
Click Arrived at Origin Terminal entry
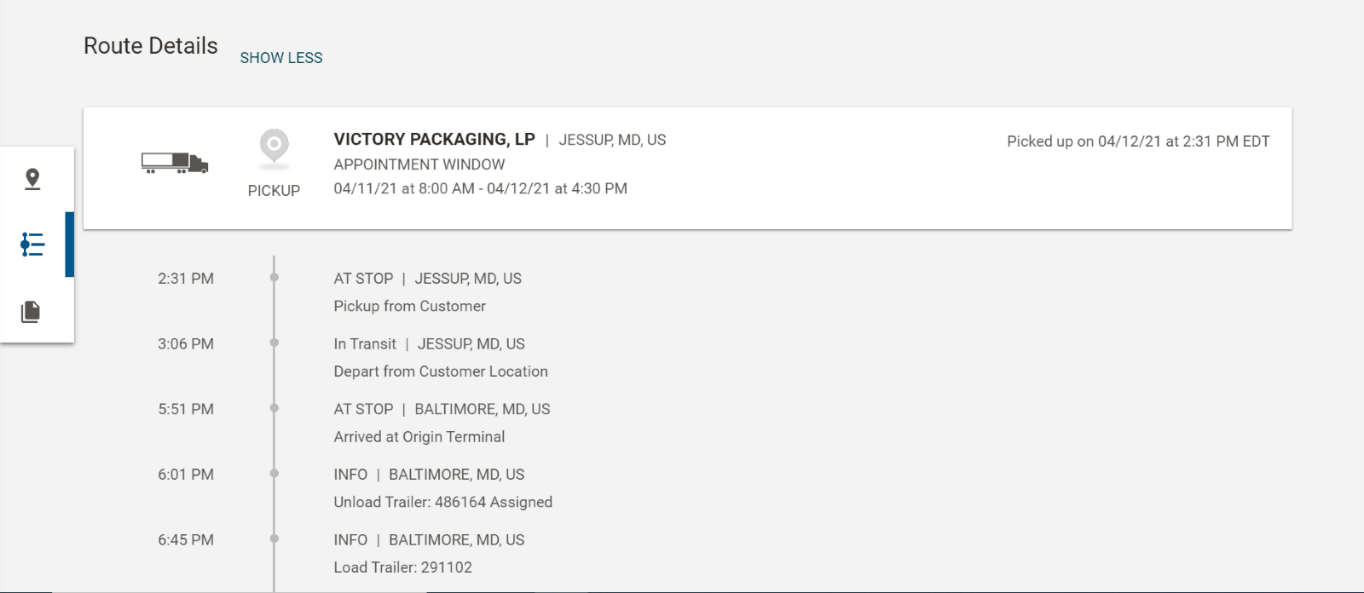[x=419, y=436]
